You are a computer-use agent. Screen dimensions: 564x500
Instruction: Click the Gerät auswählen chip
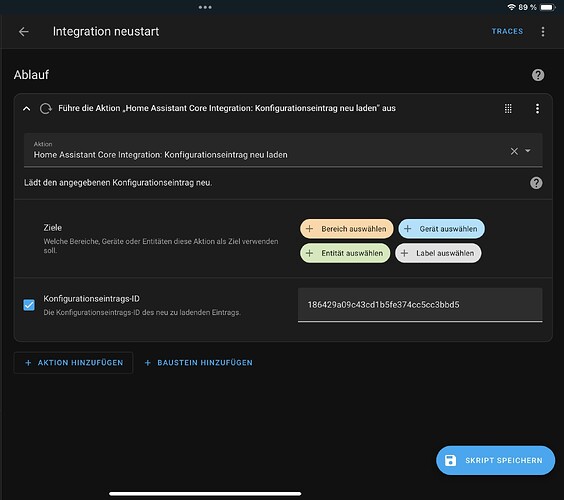coord(441,229)
